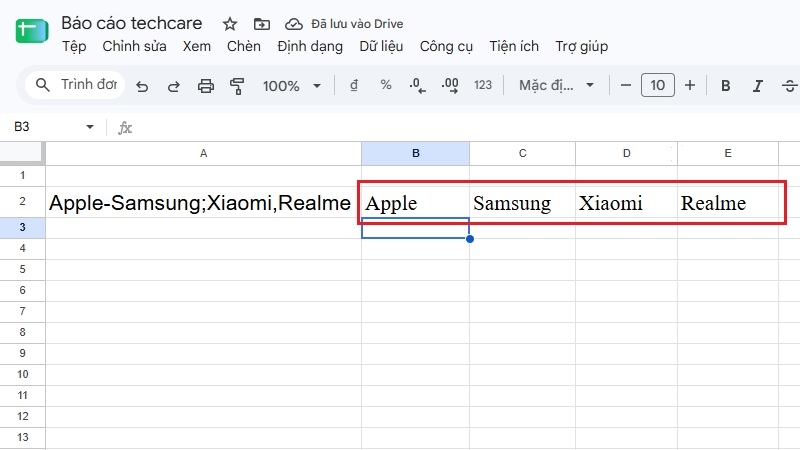
Task: Activate the paint format tool
Action: click(x=237, y=86)
